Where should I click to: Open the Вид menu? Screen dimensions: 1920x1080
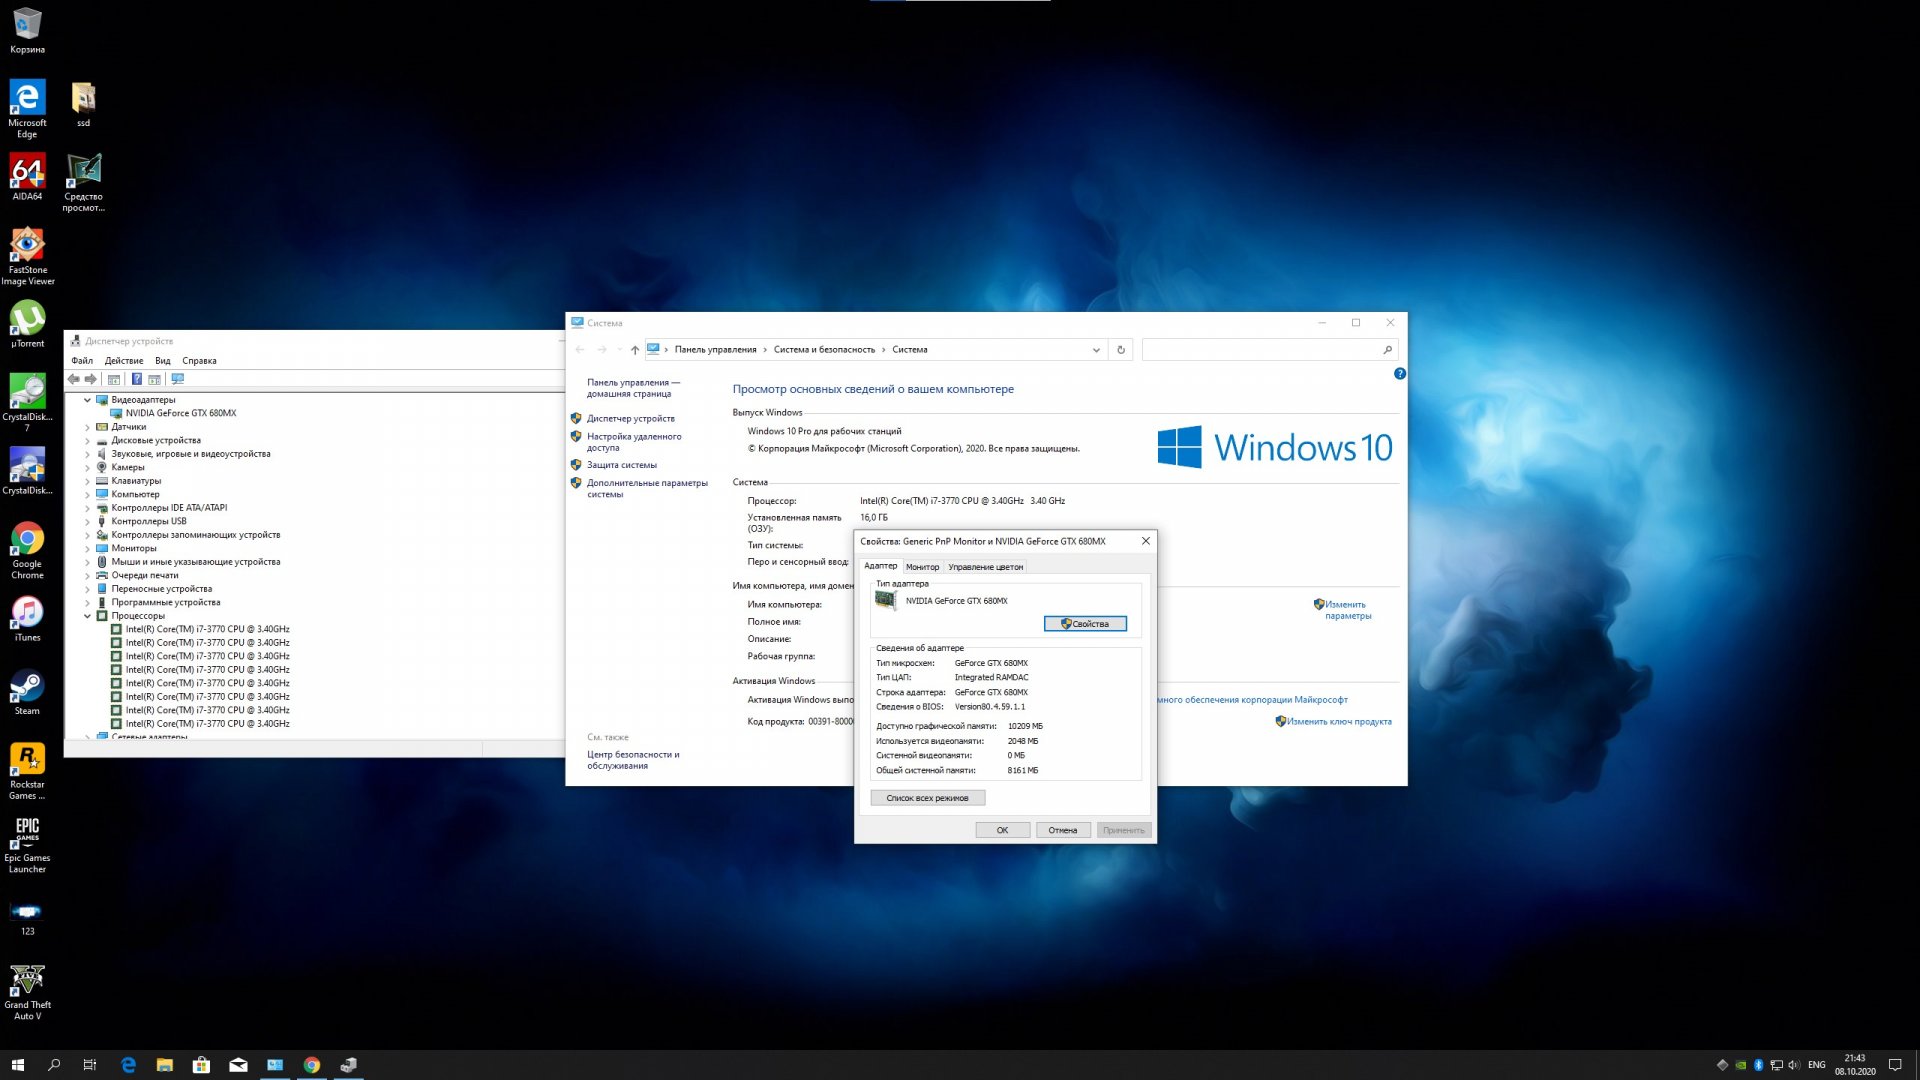tap(163, 361)
